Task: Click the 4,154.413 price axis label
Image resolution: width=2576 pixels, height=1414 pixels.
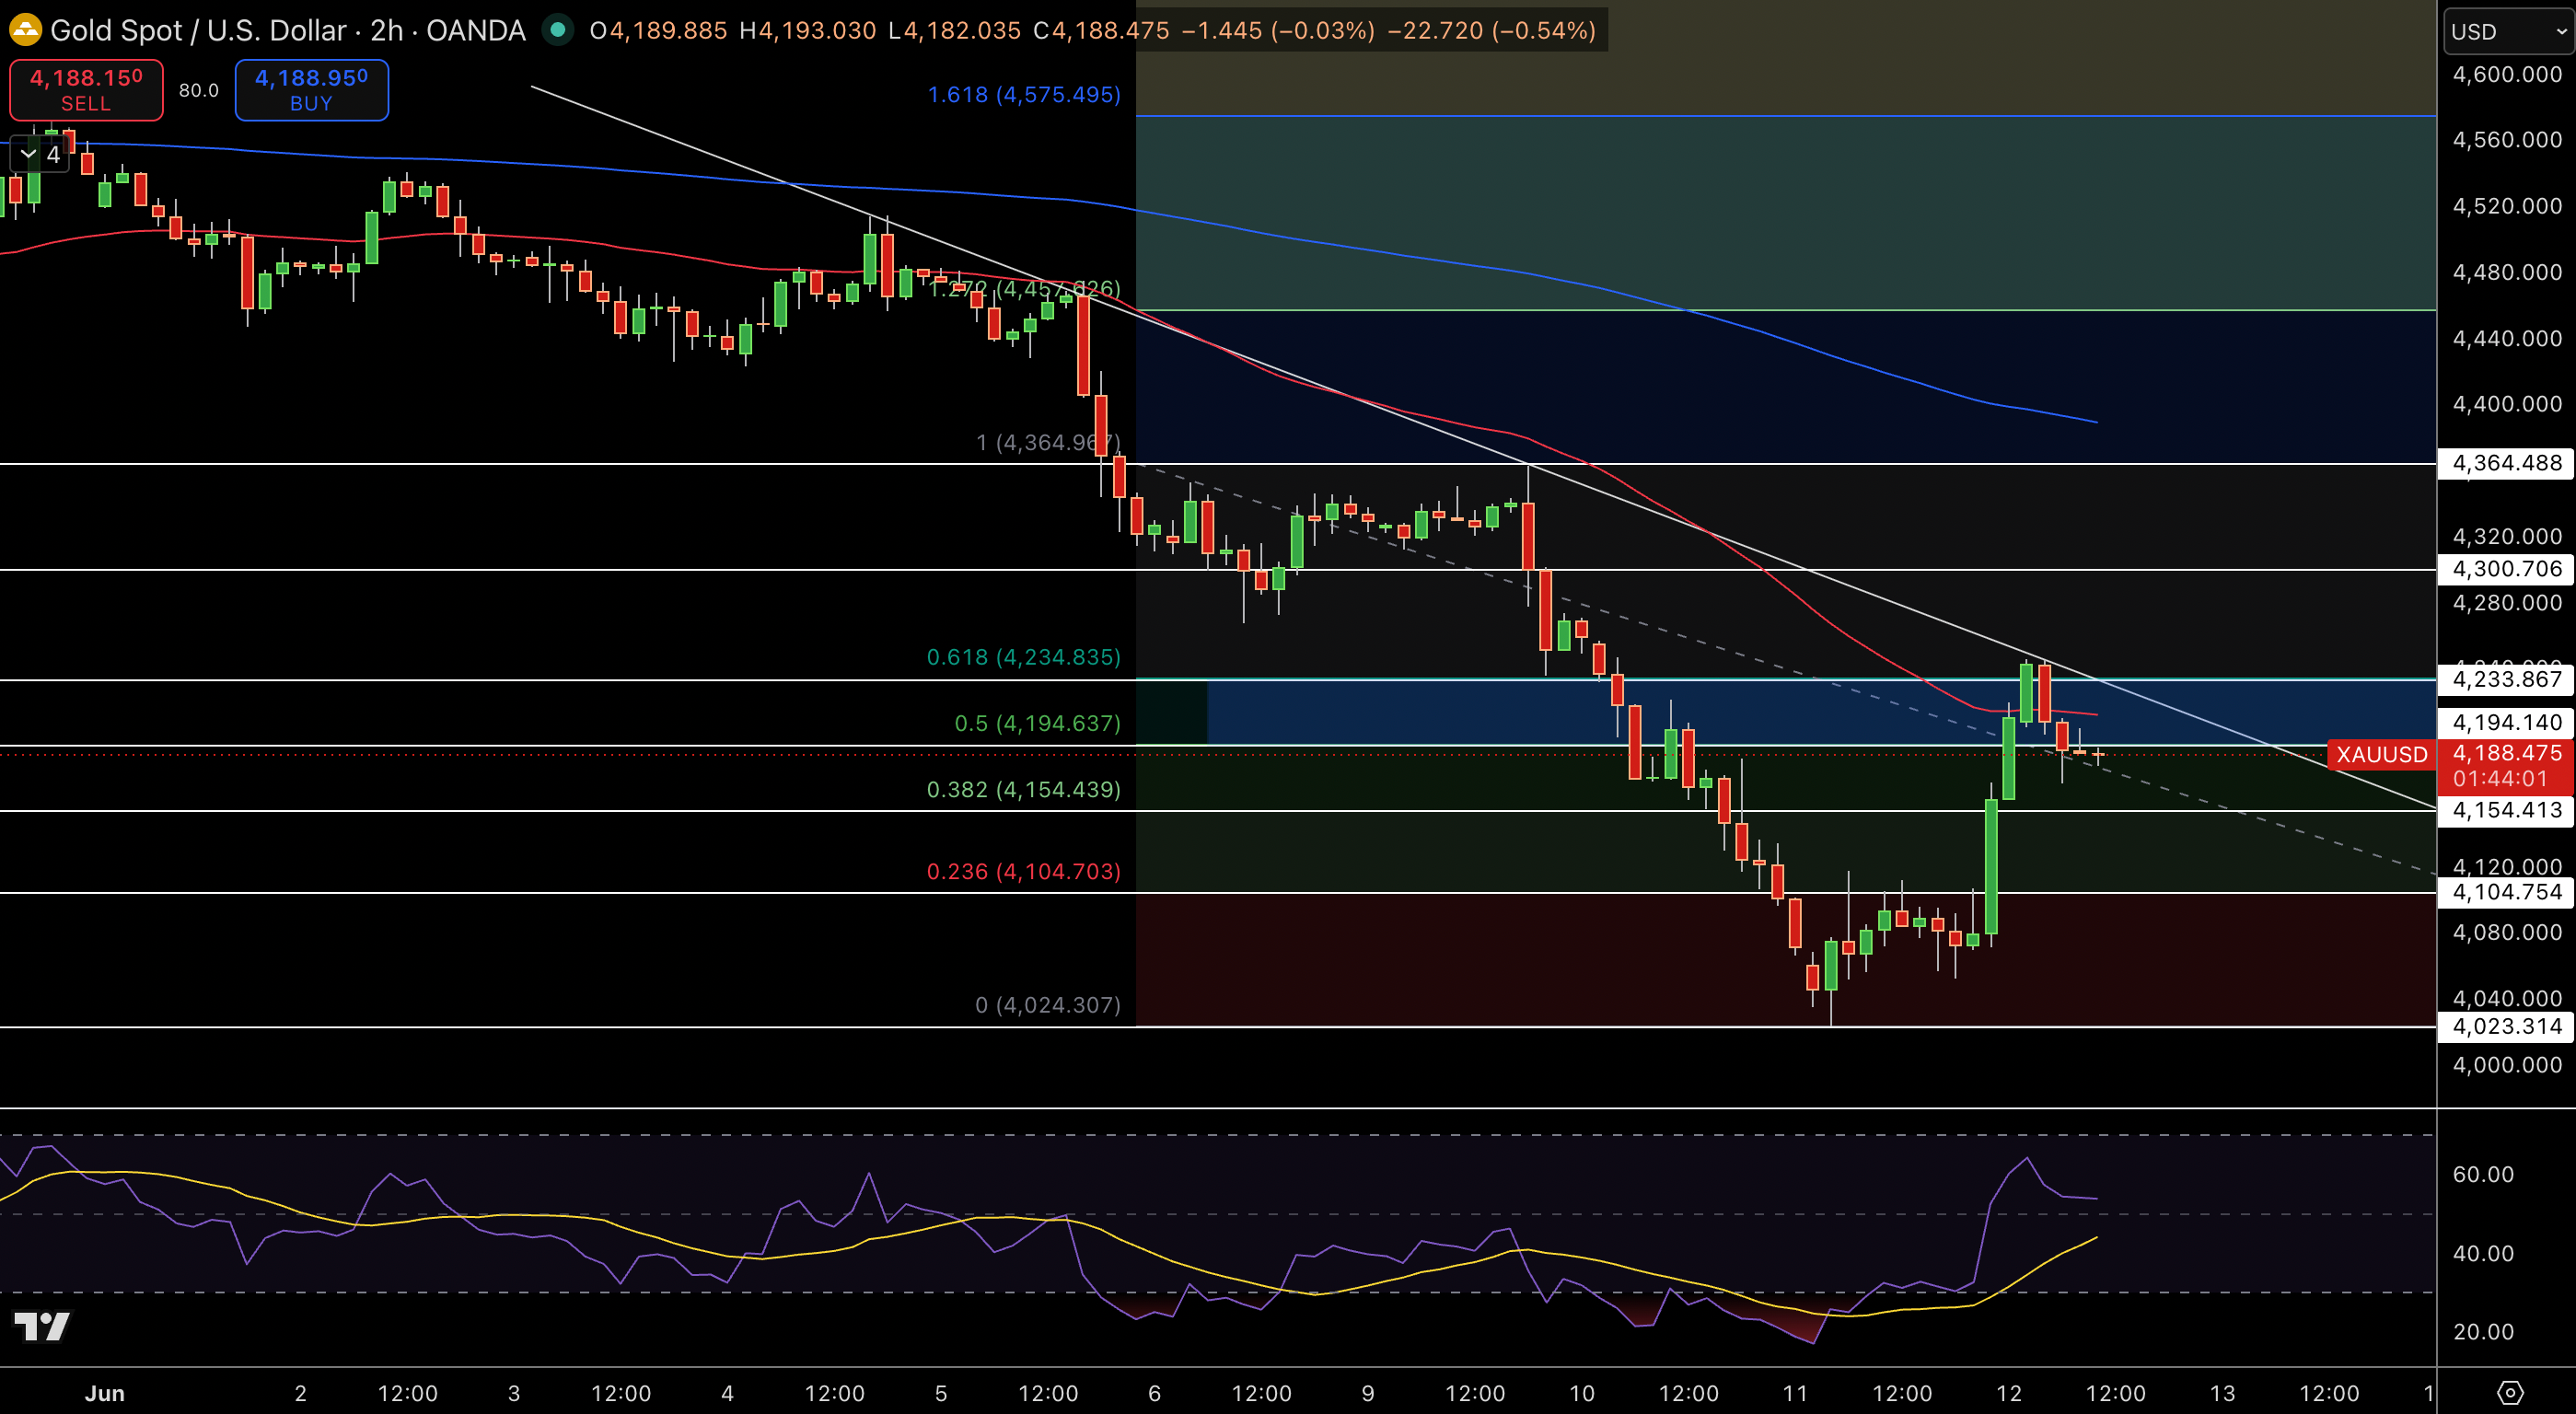Action: [x=2506, y=810]
